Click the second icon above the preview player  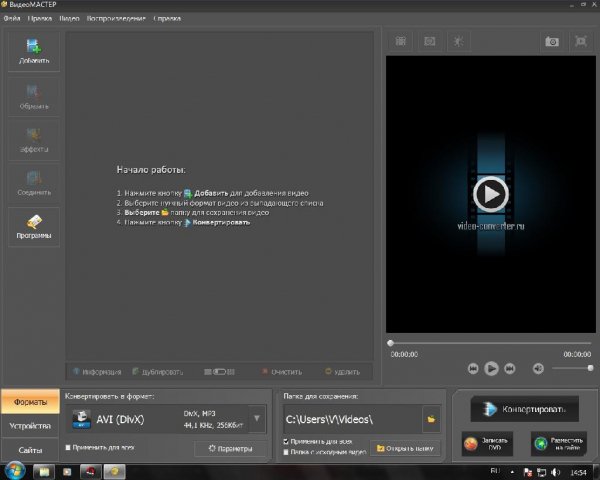click(x=429, y=41)
